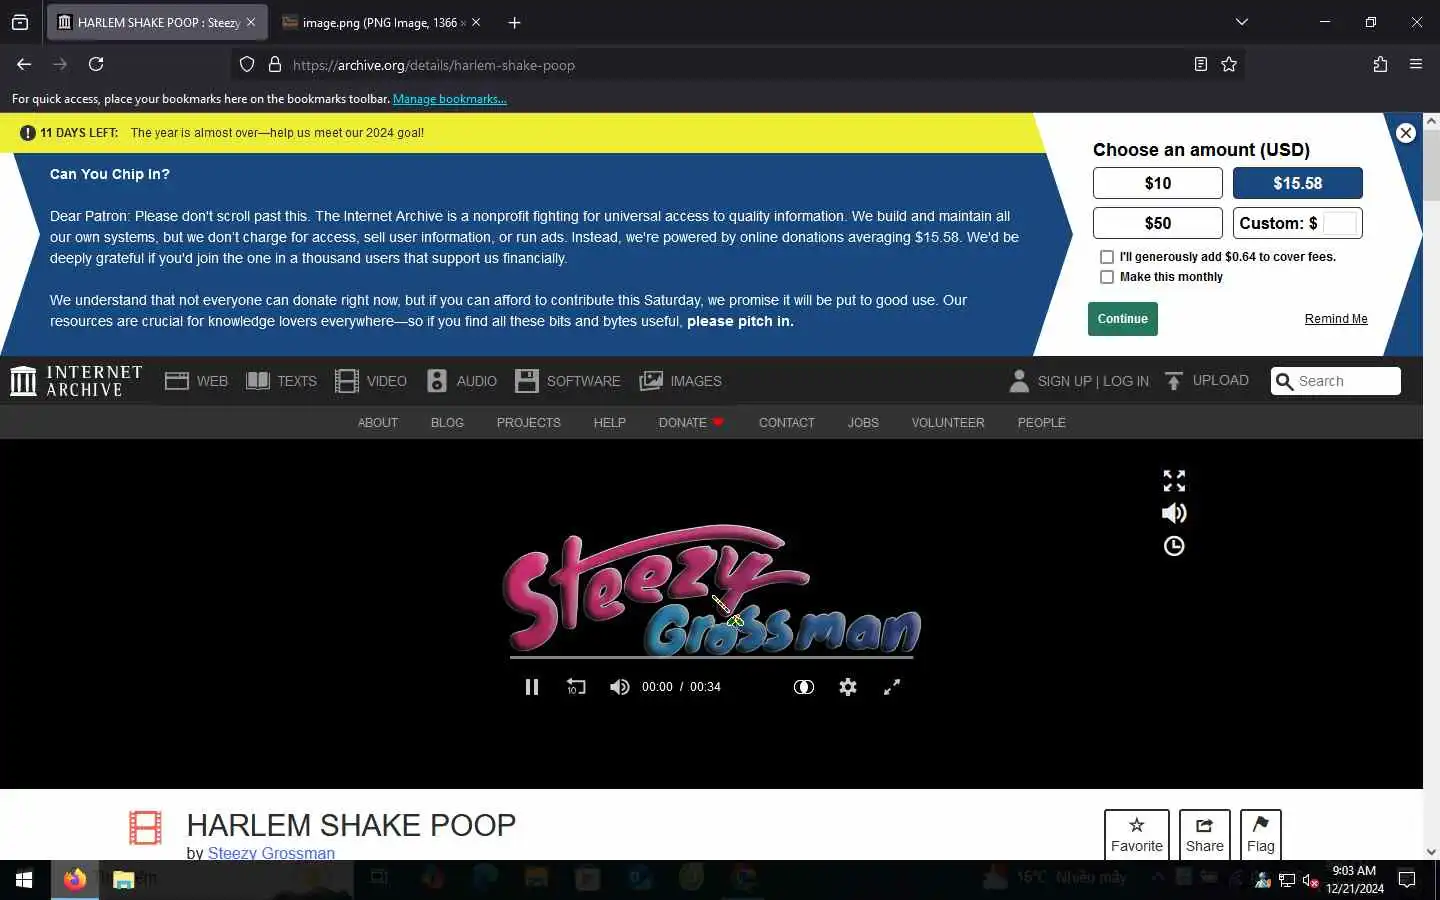This screenshot has height=900, width=1440.
Task: Click the large speaker icon right of video
Action: (x=1174, y=513)
